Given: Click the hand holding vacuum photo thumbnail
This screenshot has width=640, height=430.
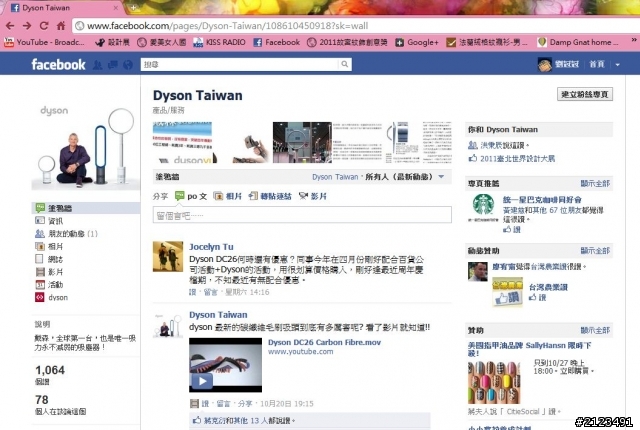Looking at the screenshot, I should [242, 142].
